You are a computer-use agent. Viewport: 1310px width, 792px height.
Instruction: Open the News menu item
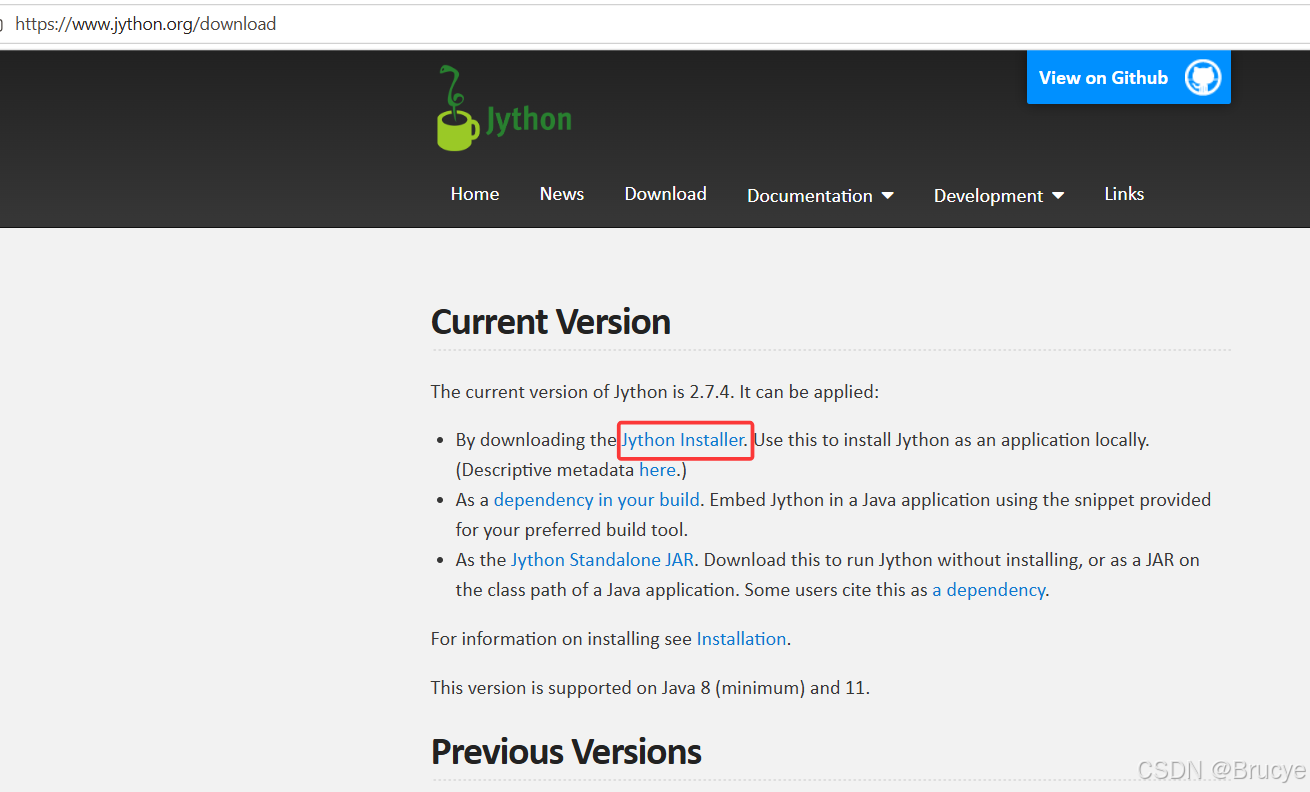point(562,194)
